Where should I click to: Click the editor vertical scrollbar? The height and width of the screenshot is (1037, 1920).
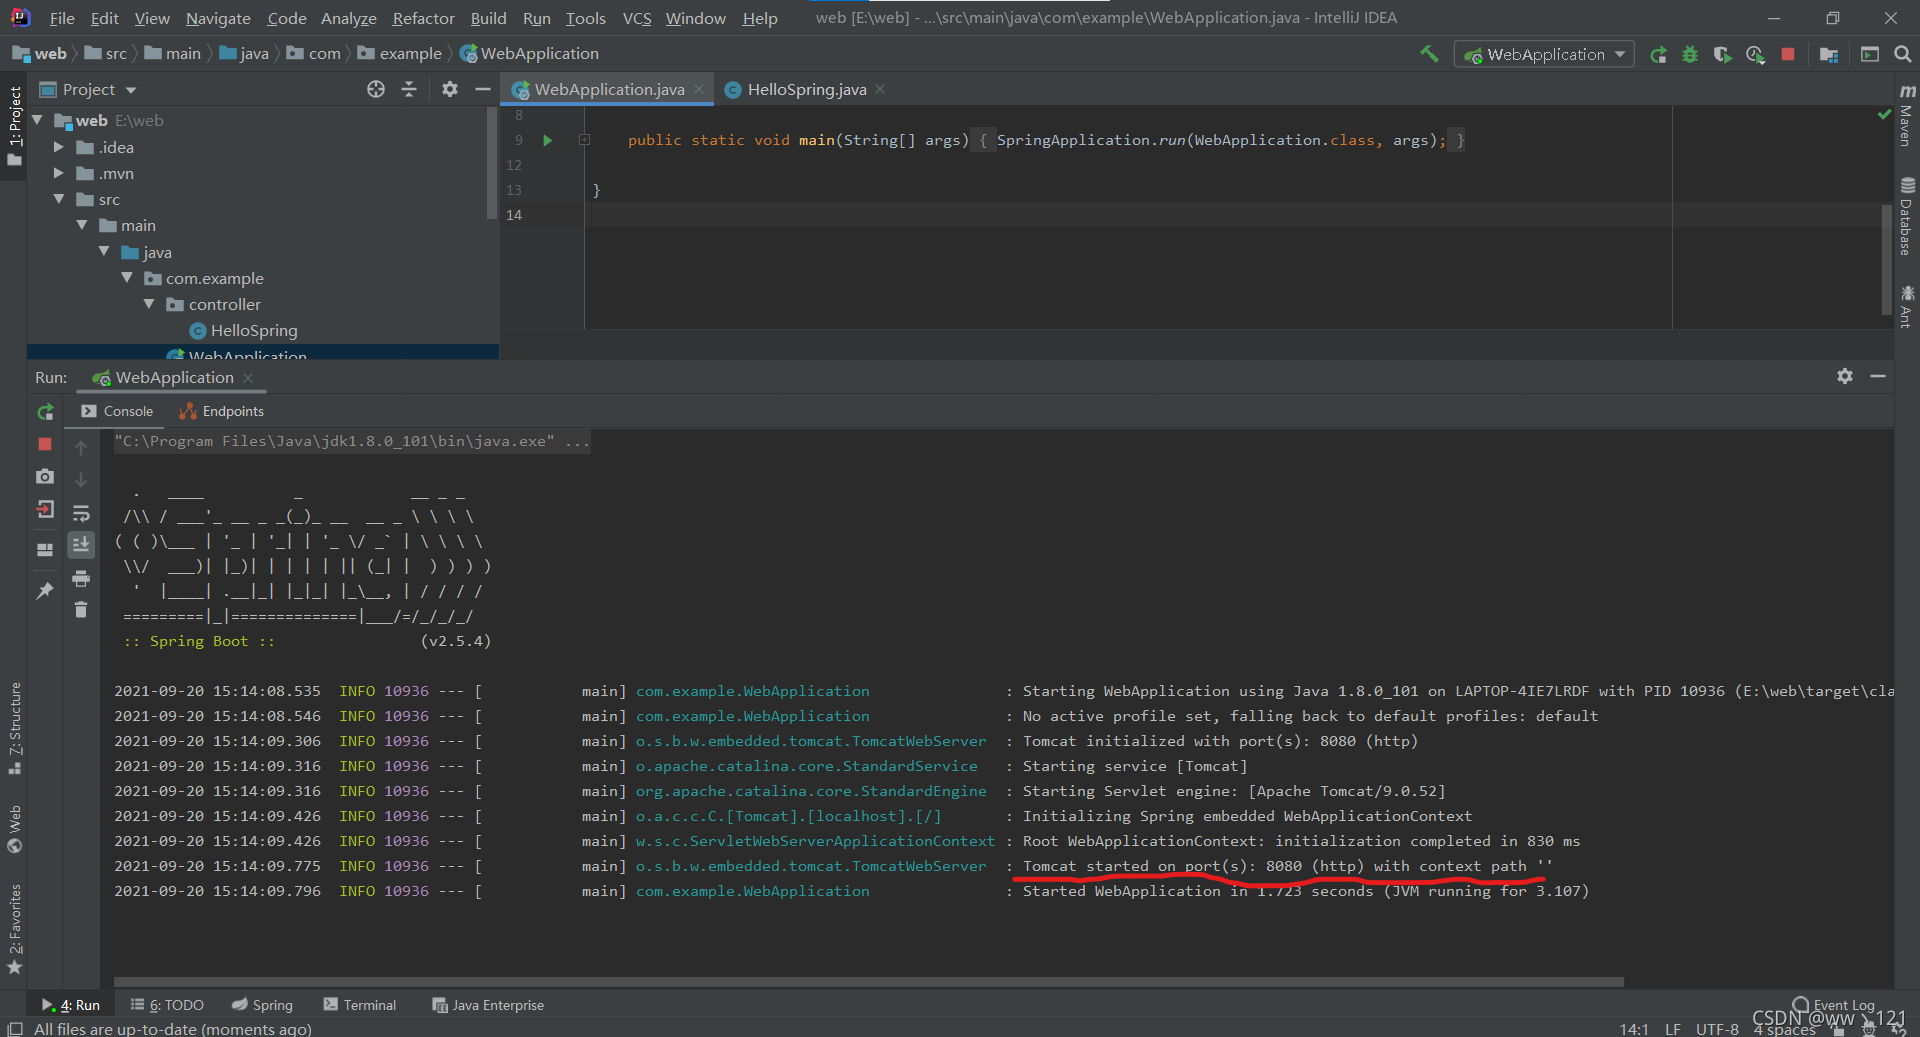(1886, 260)
